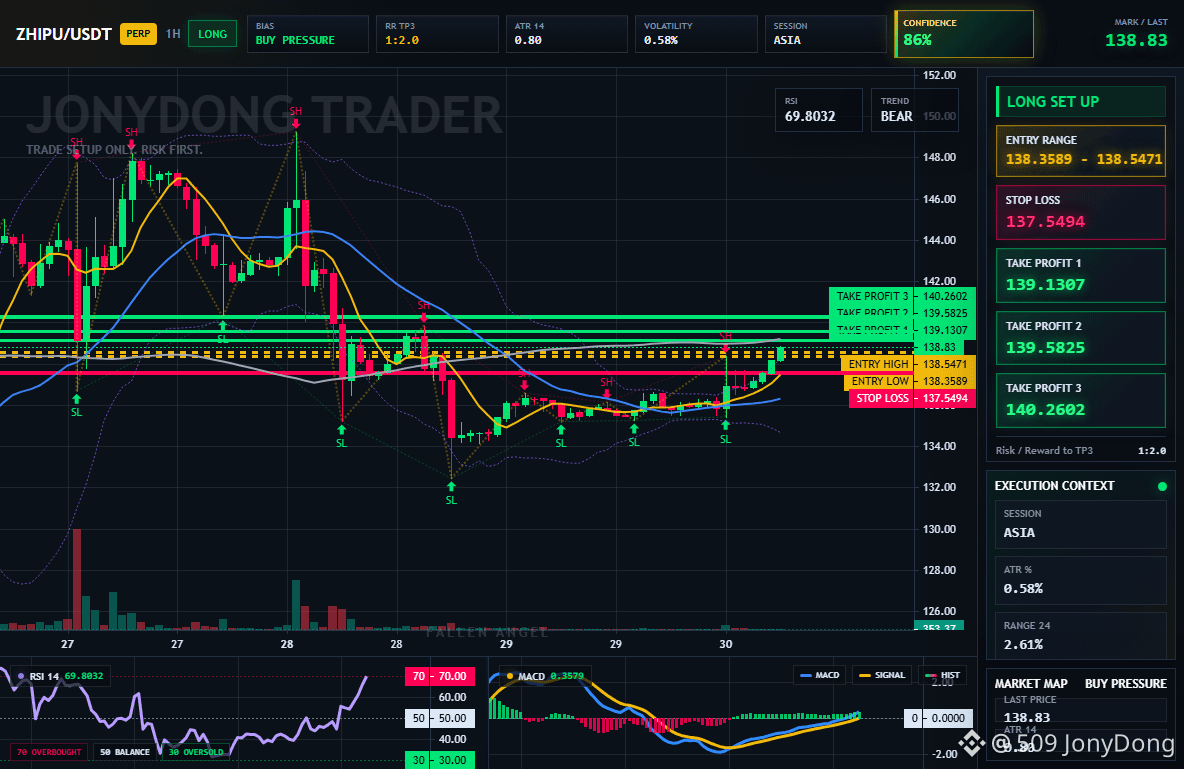Click the top bar SESSION ASIA card
Image resolution: width=1184 pixels, height=769 pixels.
[x=825, y=33]
